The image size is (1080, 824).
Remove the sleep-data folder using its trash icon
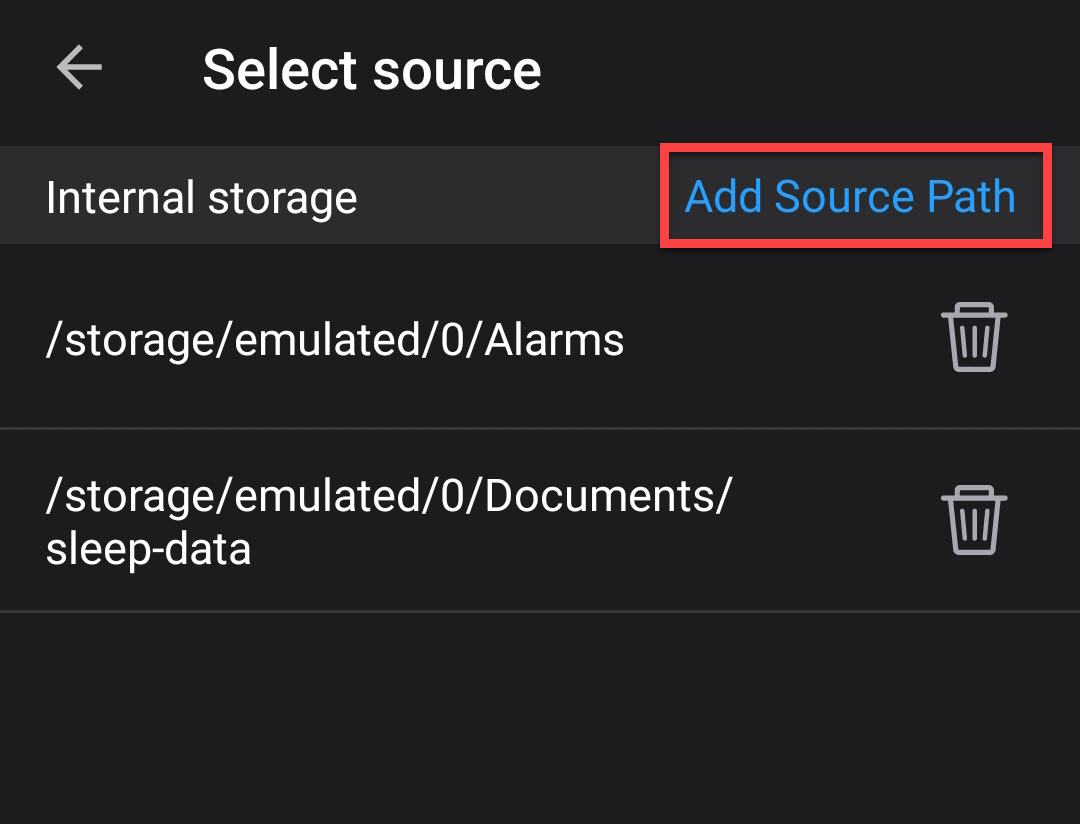[974, 518]
